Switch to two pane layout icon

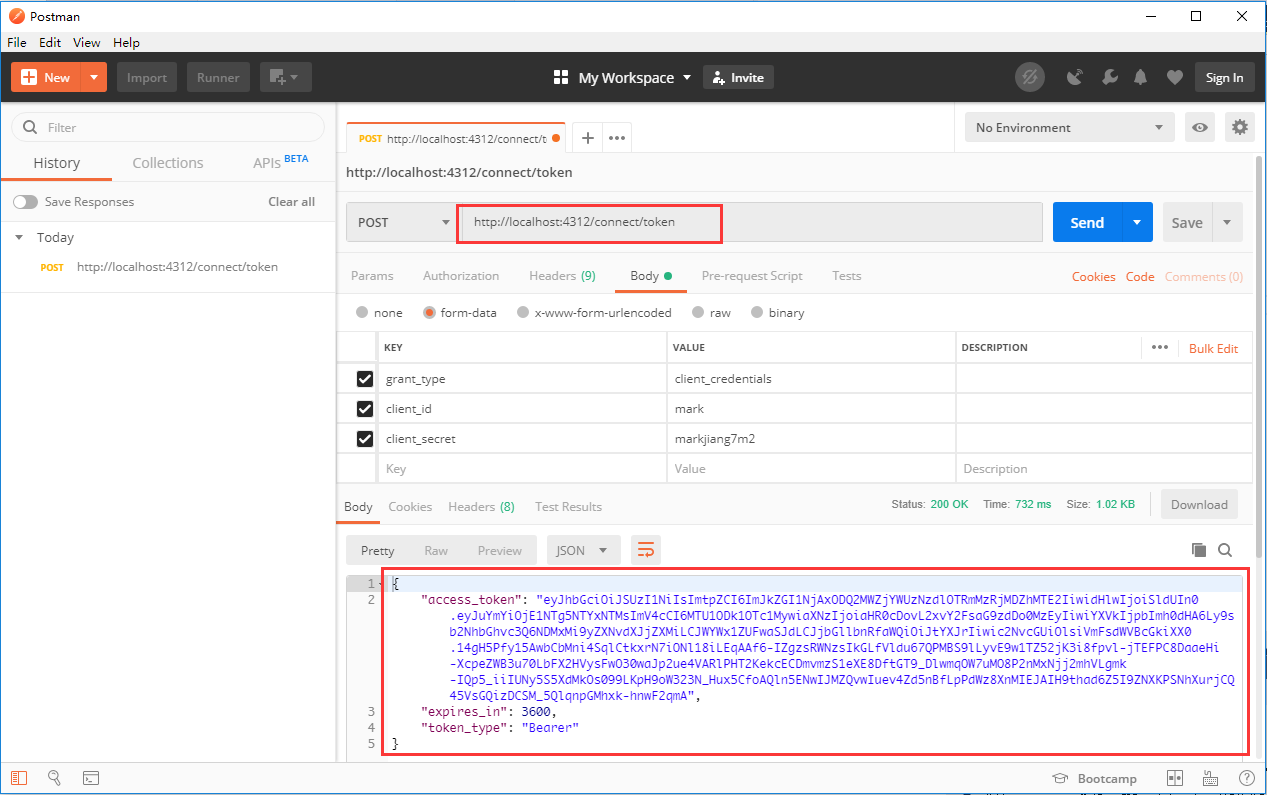(x=1175, y=778)
